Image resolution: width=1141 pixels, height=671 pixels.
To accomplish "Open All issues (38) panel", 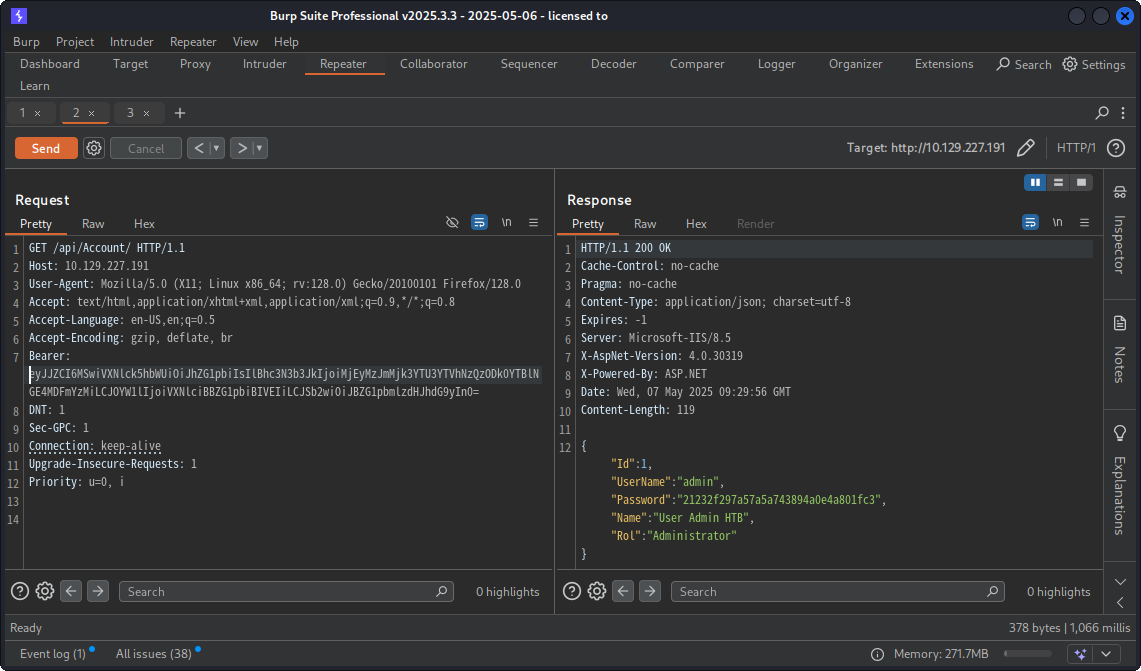I will point(153,654).
